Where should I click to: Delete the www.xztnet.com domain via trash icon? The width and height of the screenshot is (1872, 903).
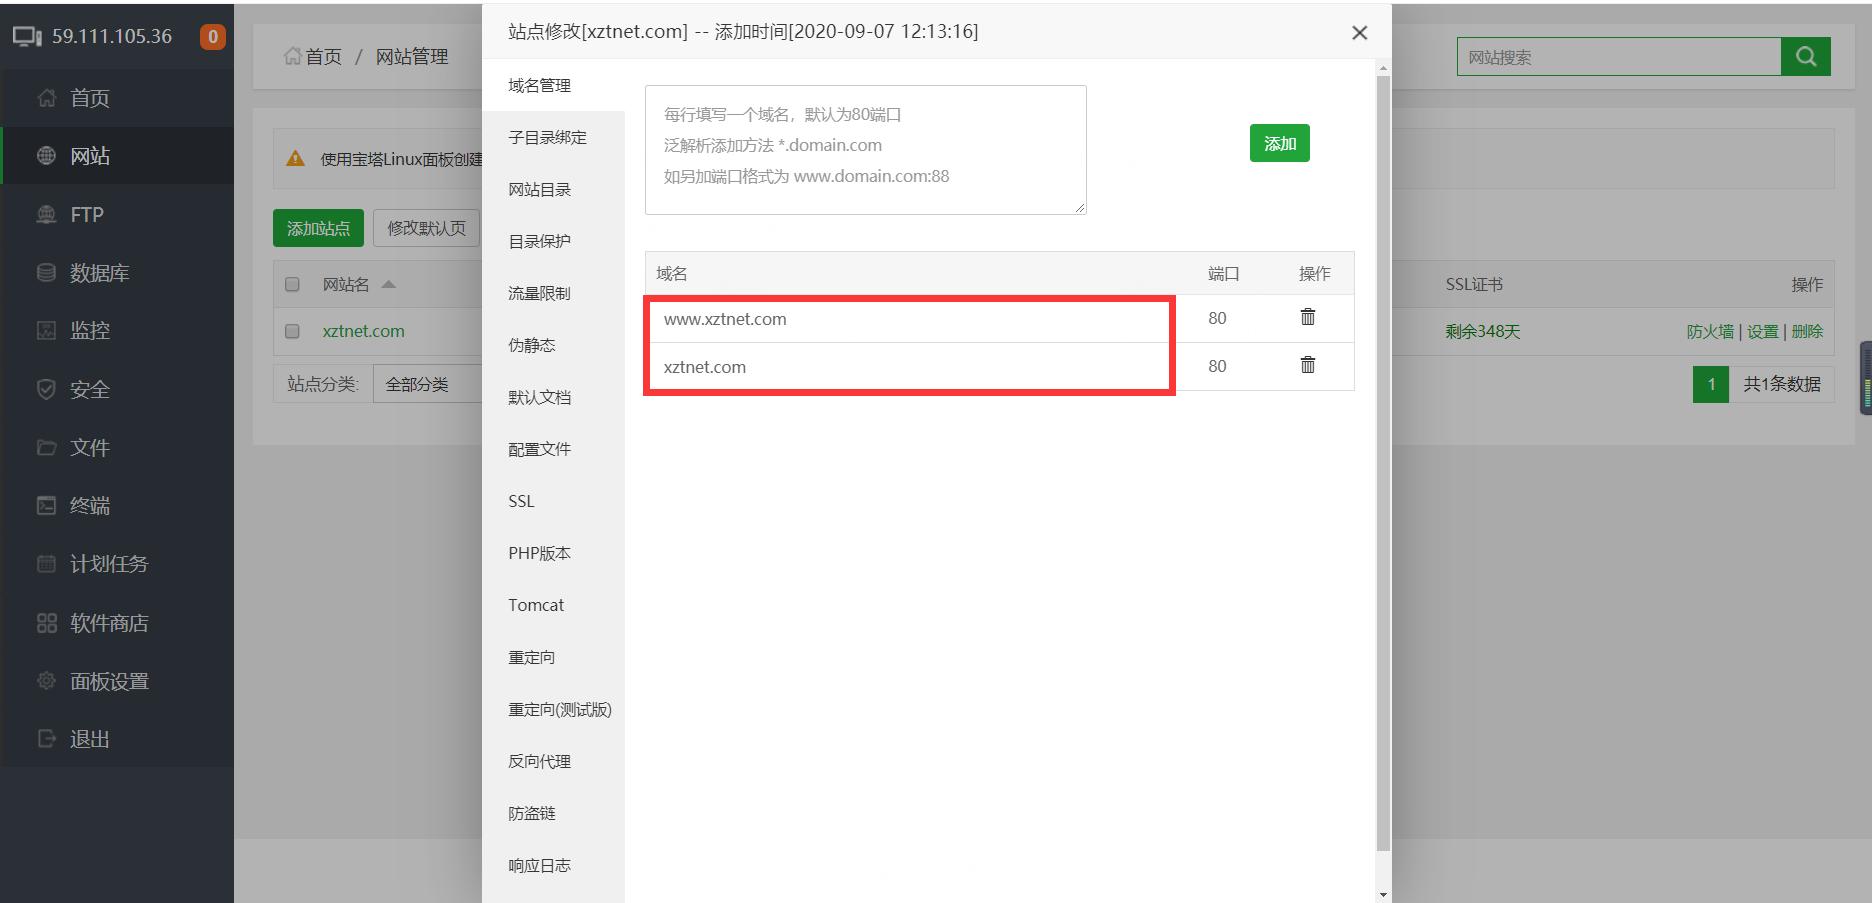1307,317
